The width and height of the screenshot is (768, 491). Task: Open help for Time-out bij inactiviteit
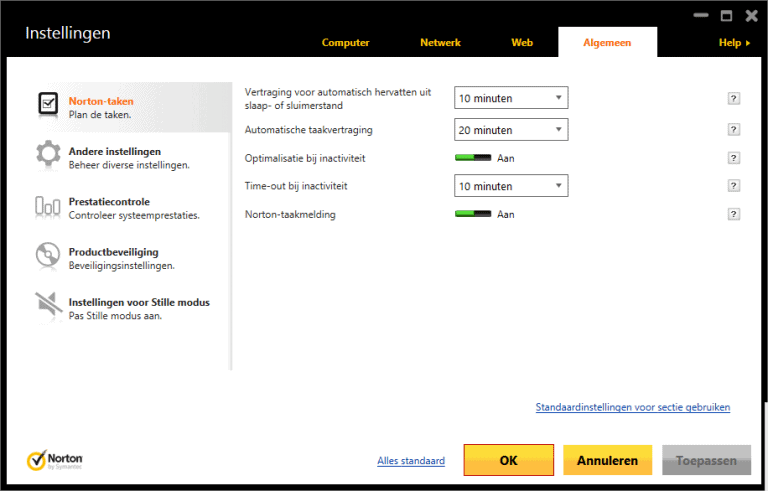[x=733, y=186]
